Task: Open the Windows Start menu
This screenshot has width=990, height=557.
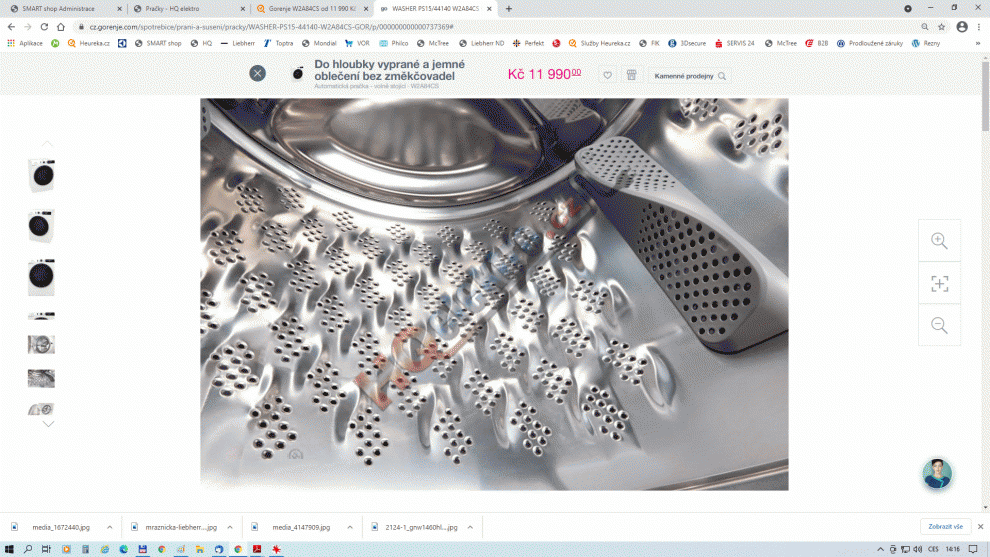Action: click(x=9, y=549)
